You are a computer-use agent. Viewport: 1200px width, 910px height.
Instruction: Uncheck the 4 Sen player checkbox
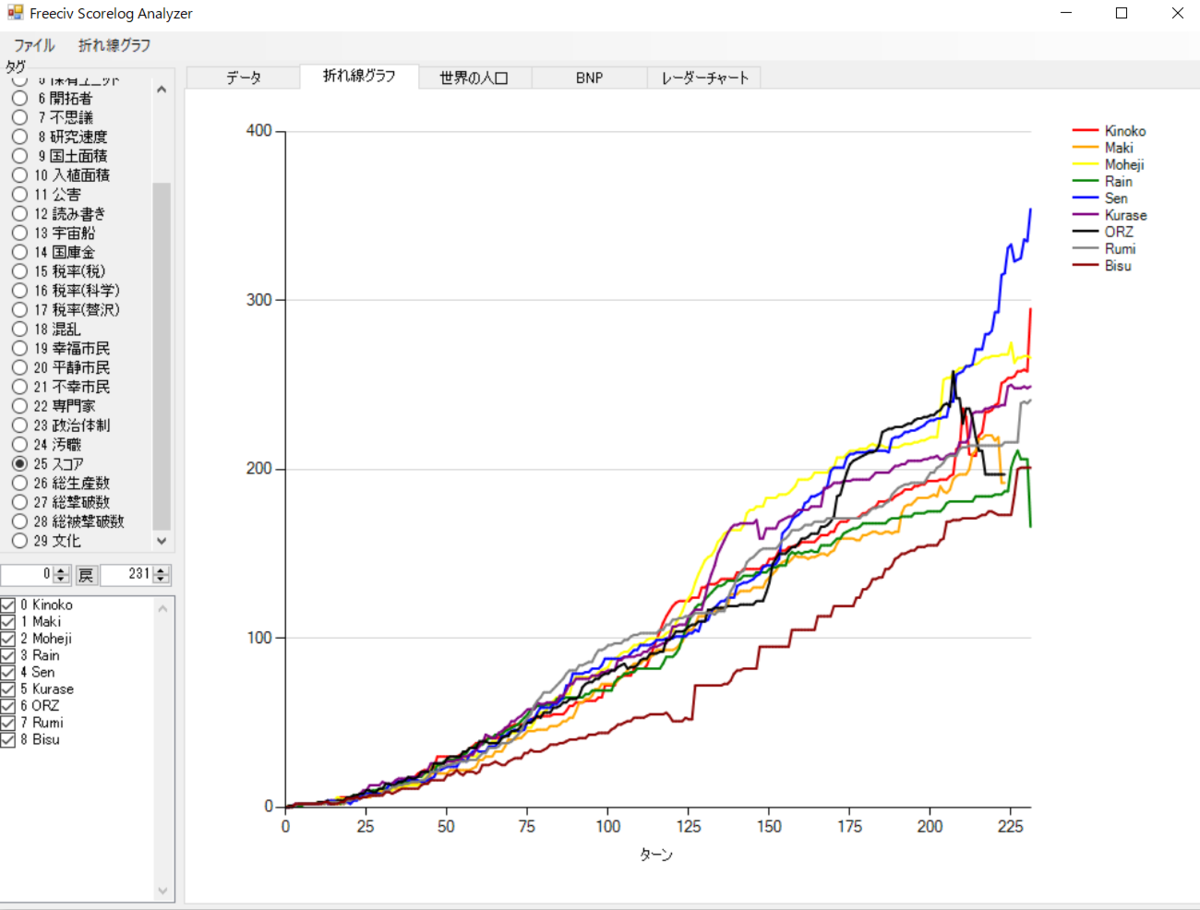(x=8, y=673)
